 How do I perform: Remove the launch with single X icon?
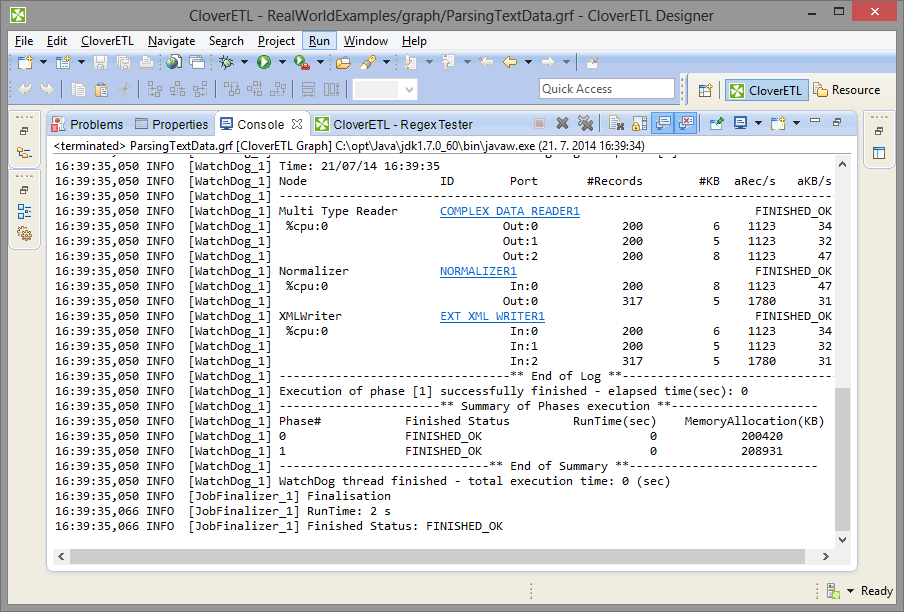[x=562, y=123]
